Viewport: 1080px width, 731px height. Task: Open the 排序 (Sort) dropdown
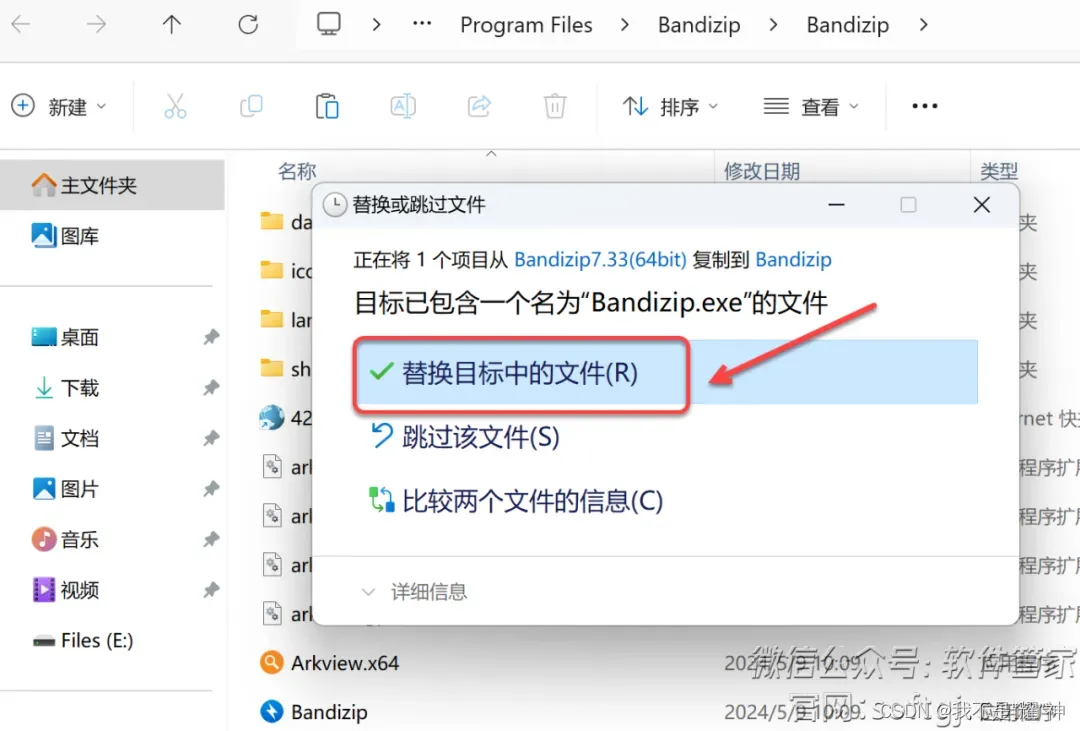[x=670, y=107]
